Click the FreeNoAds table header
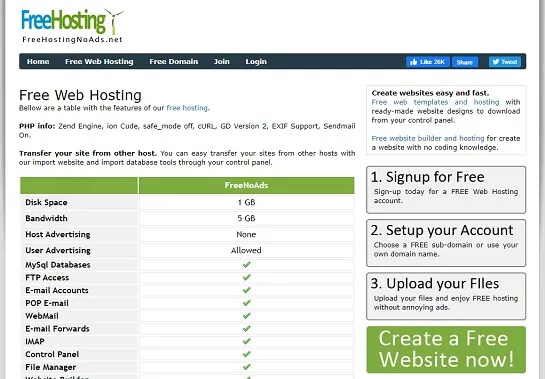This screenshot has width=545, height=379. point(246,185)
